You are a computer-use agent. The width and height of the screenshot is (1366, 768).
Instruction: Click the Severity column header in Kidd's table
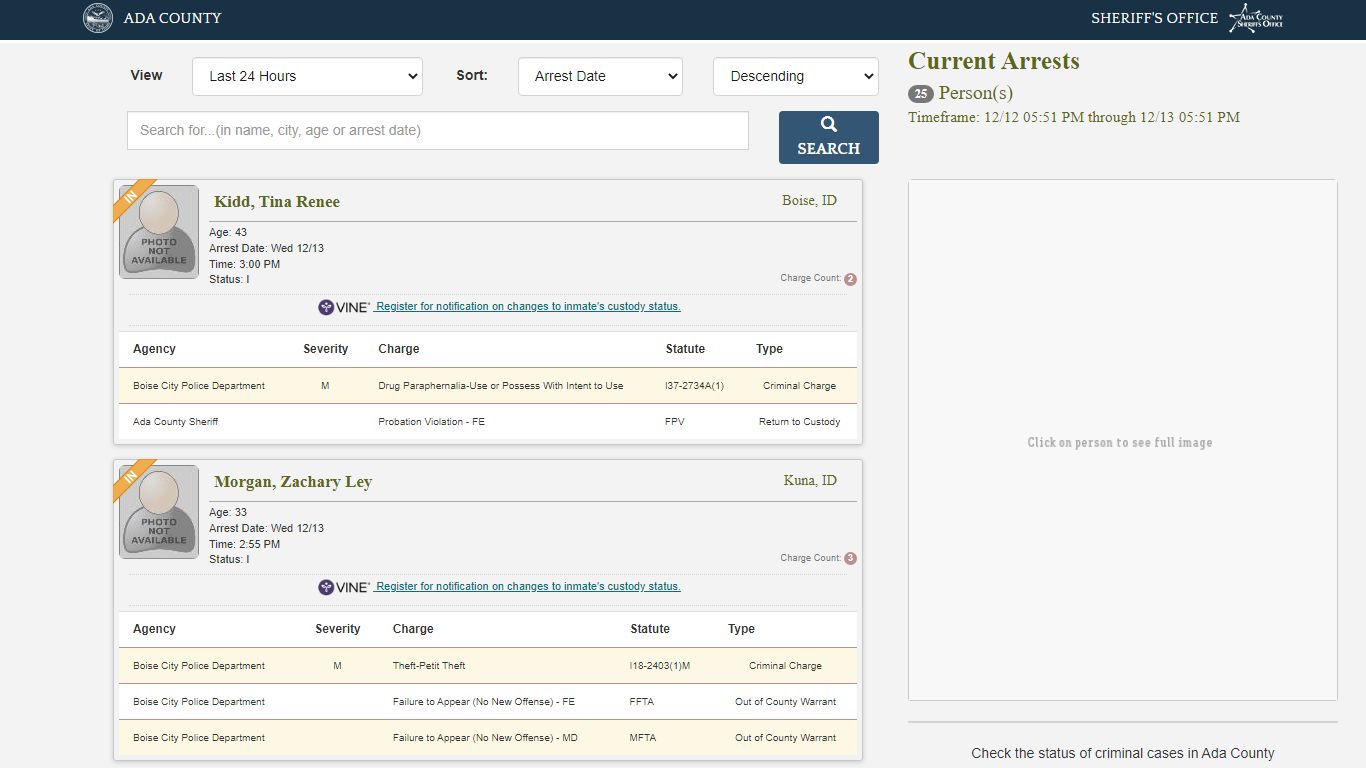tap(326, 349)
